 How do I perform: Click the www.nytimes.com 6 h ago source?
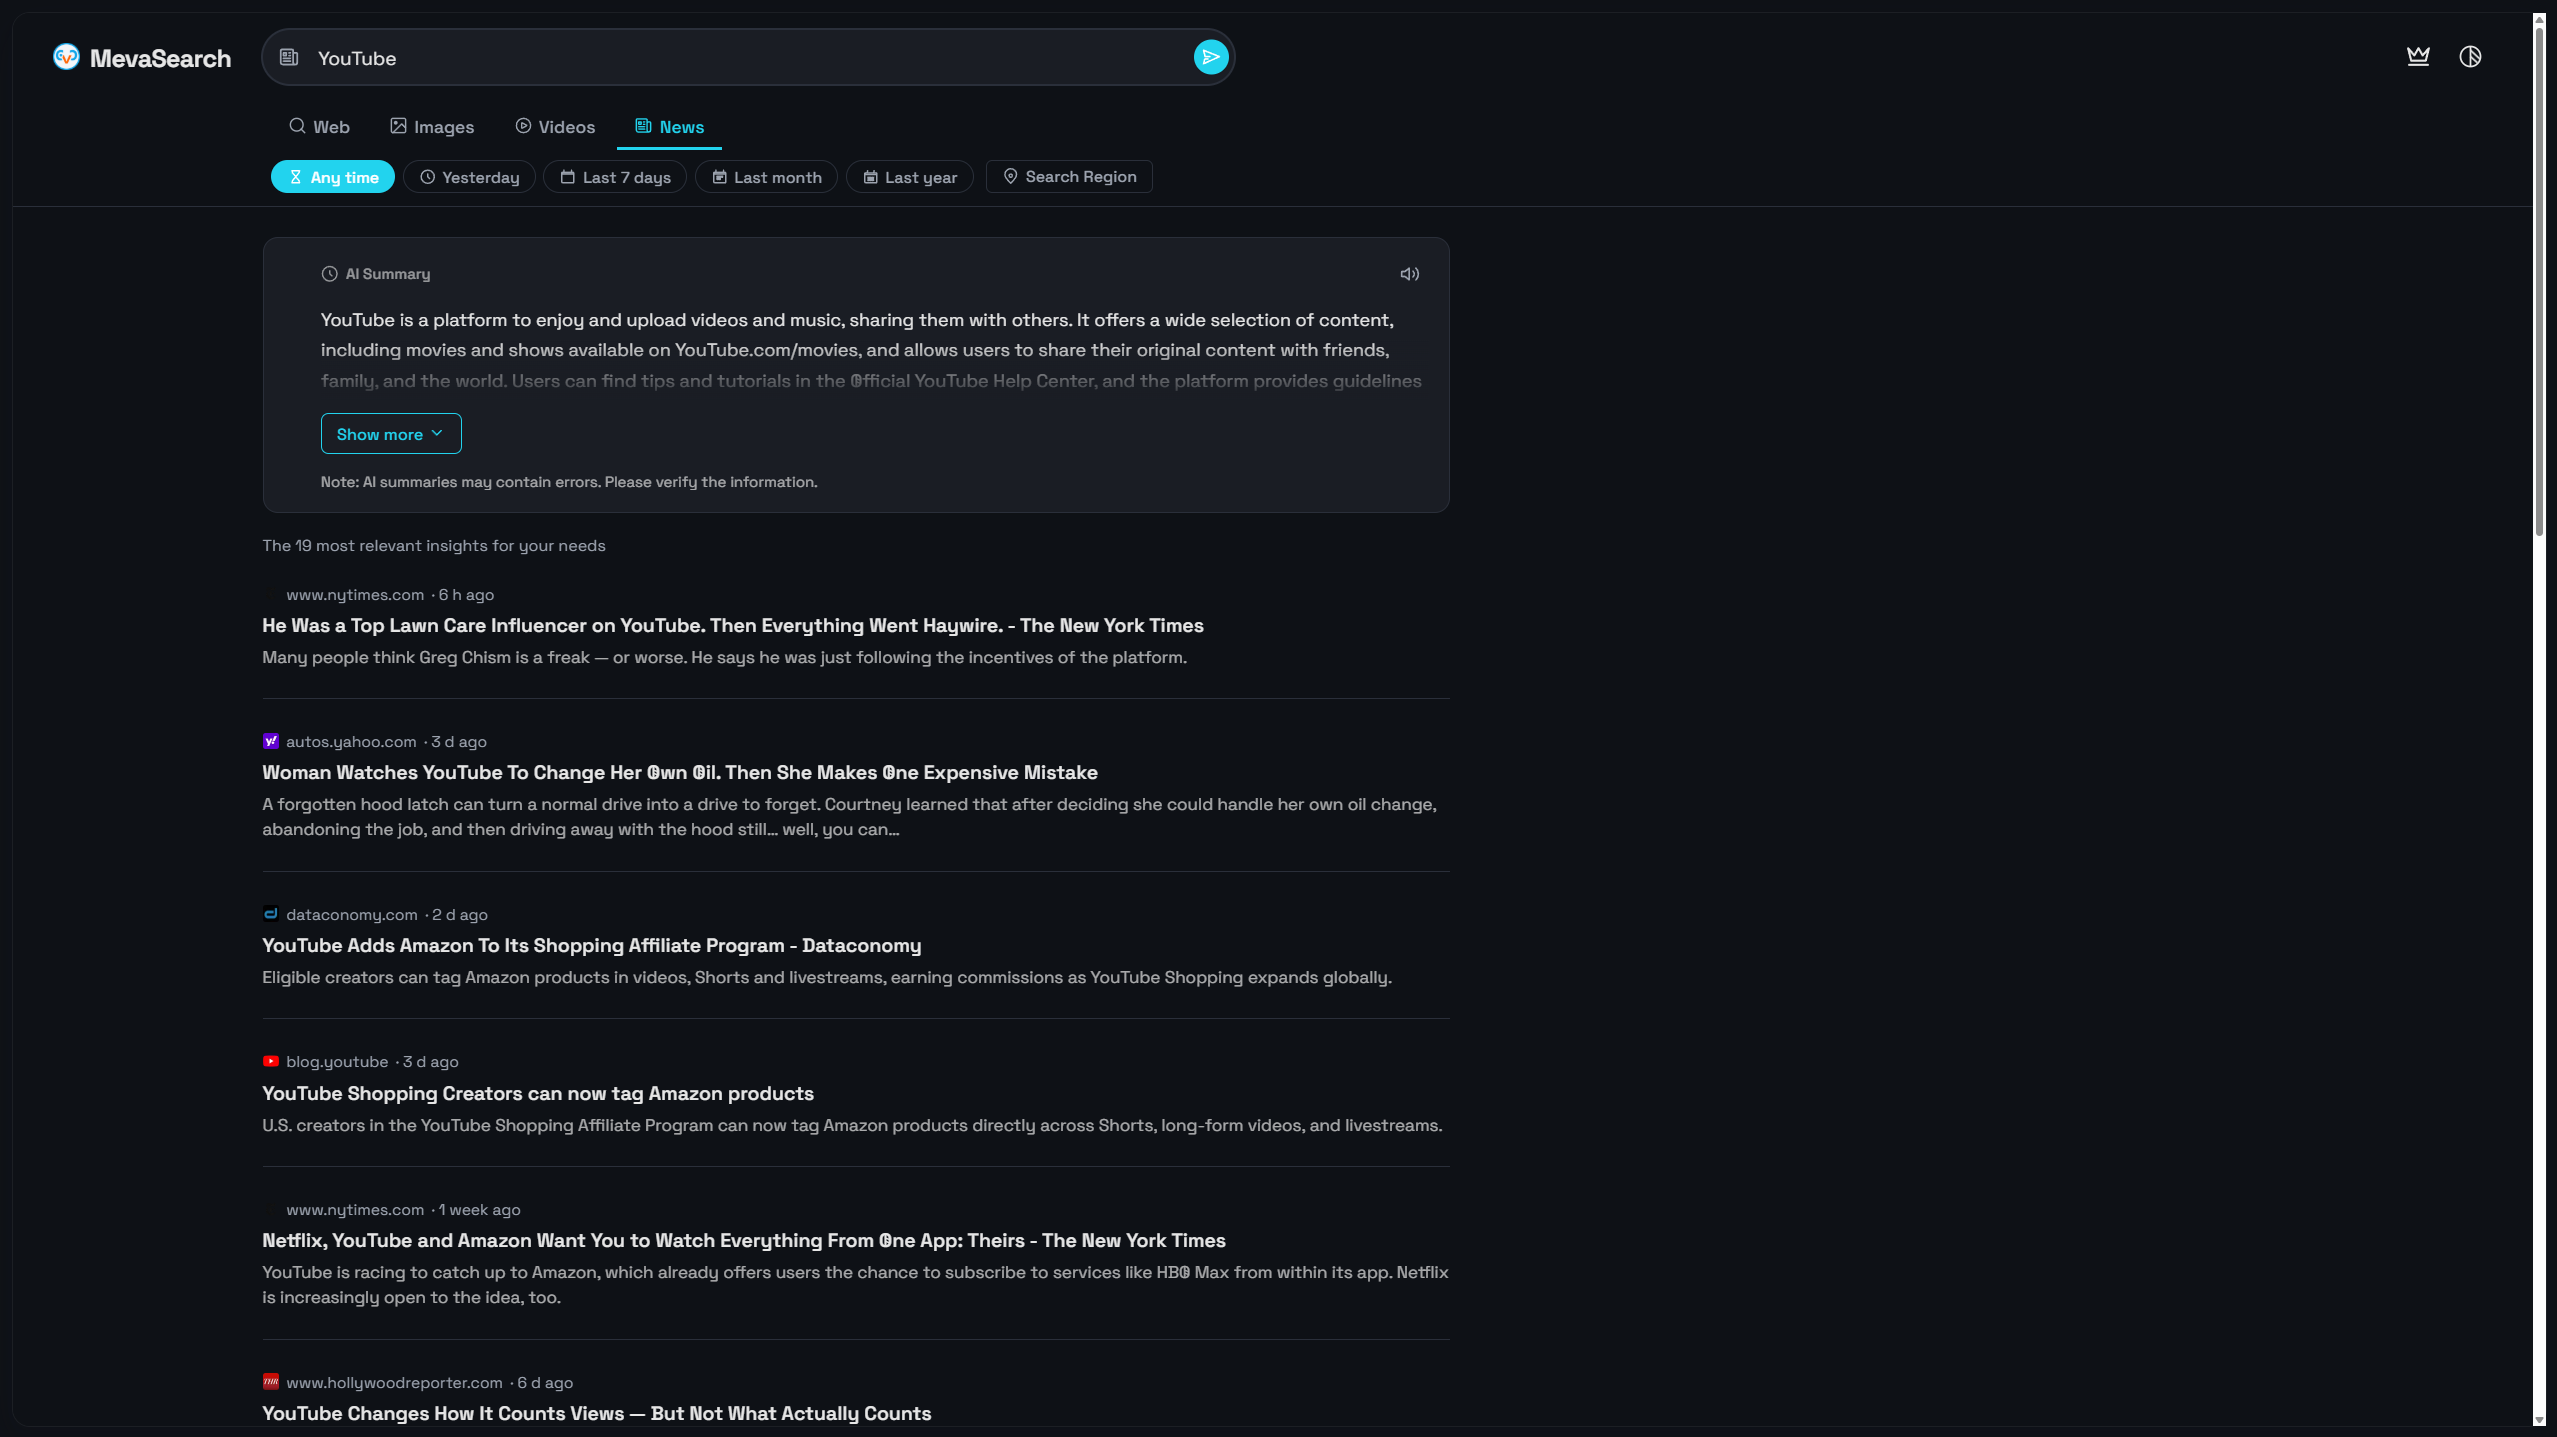click(390, 595)
